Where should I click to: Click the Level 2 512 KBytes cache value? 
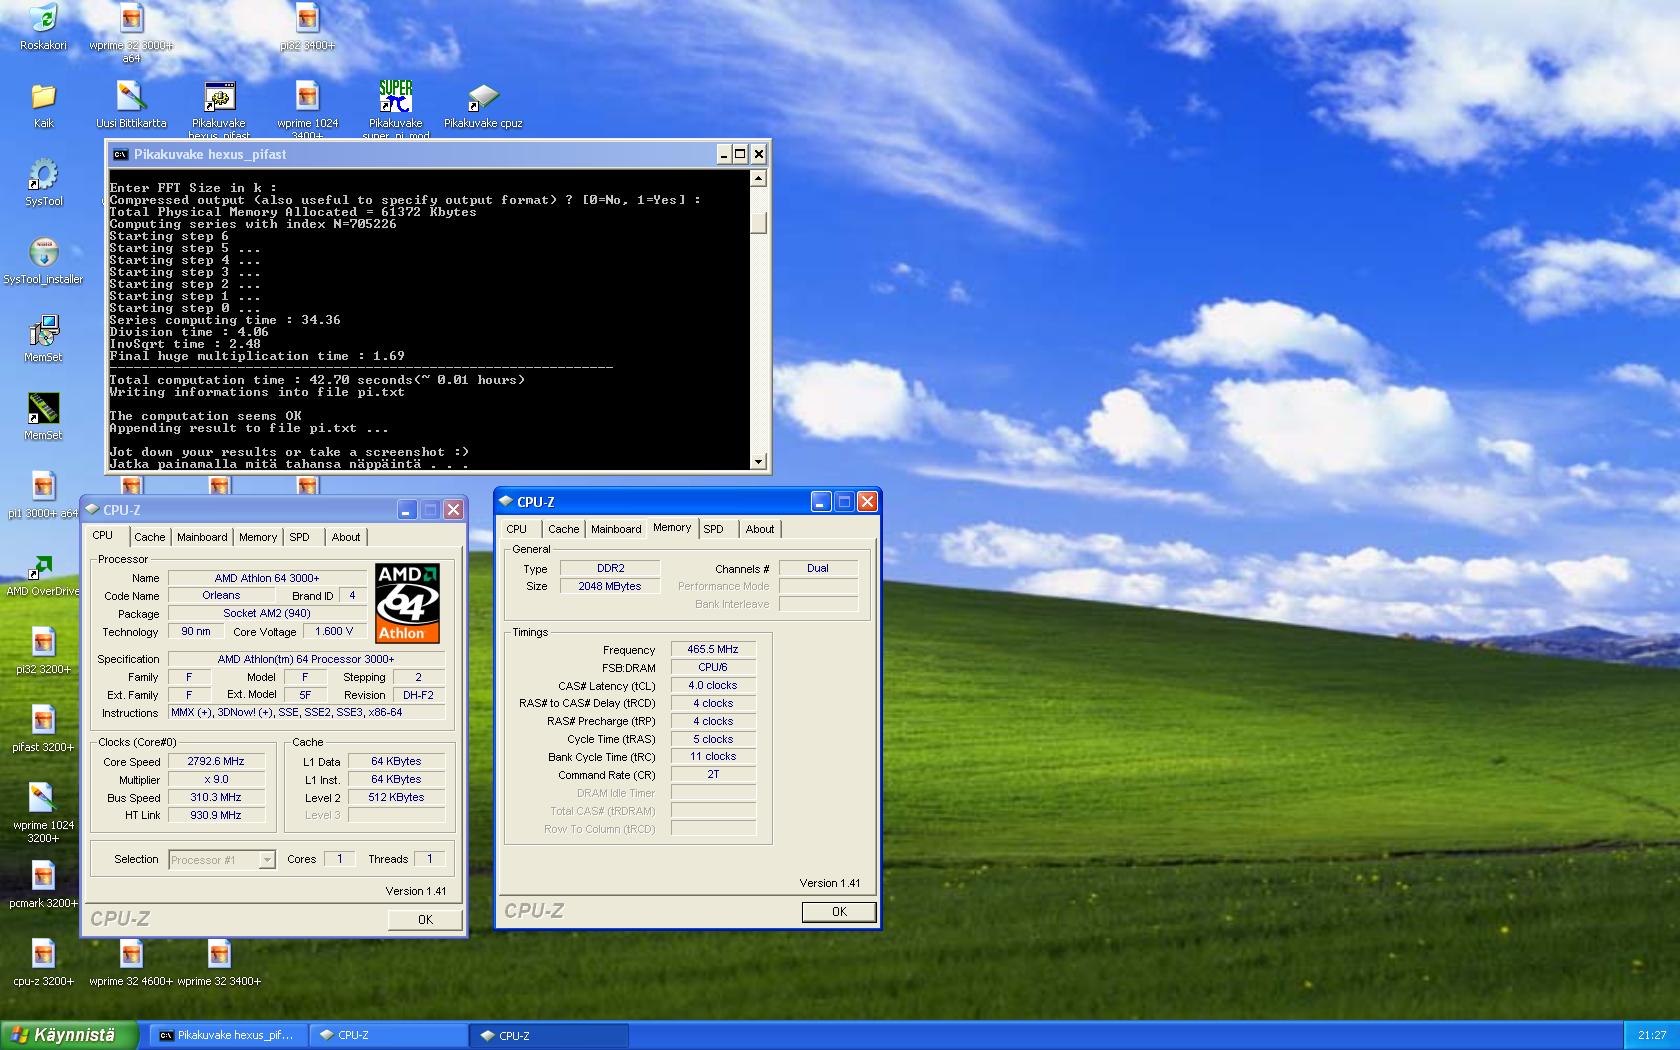click(397, 797)
